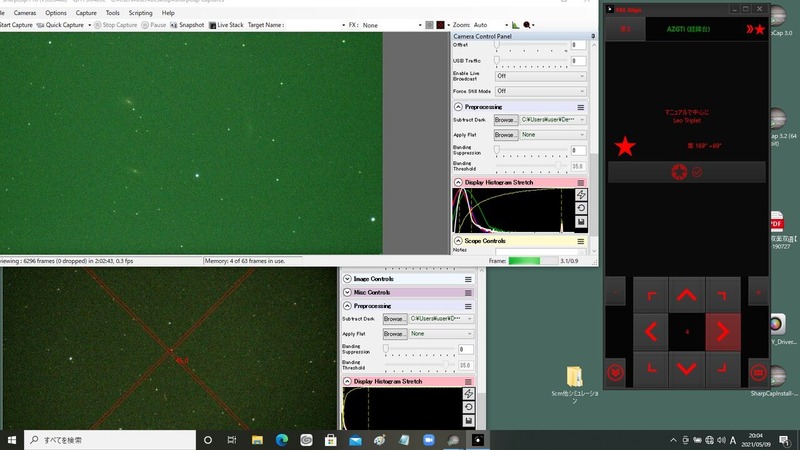800x450 pixels.
Task: Click the large red star in PAE Align
Action: tap(625, 147)
